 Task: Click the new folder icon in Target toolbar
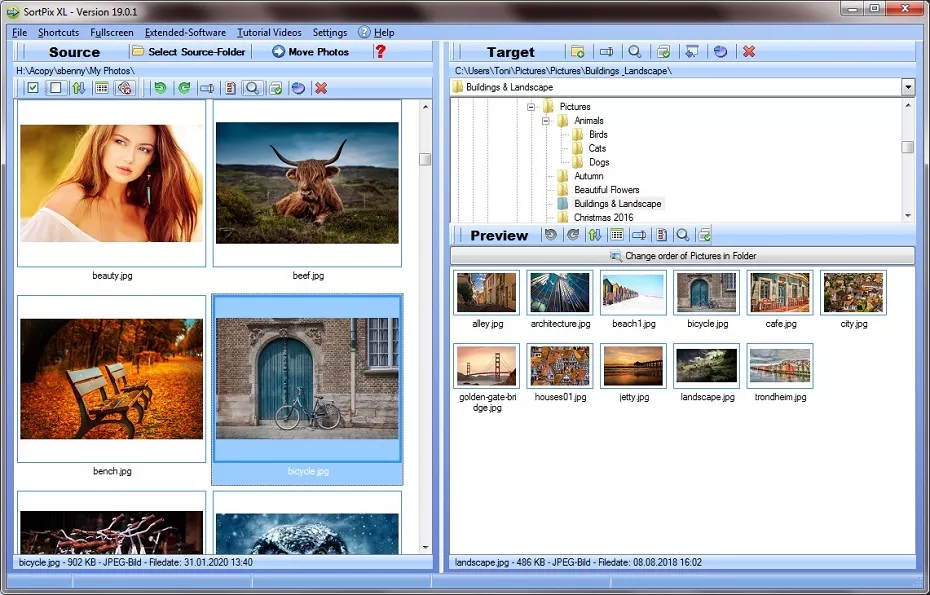(577, 52)
